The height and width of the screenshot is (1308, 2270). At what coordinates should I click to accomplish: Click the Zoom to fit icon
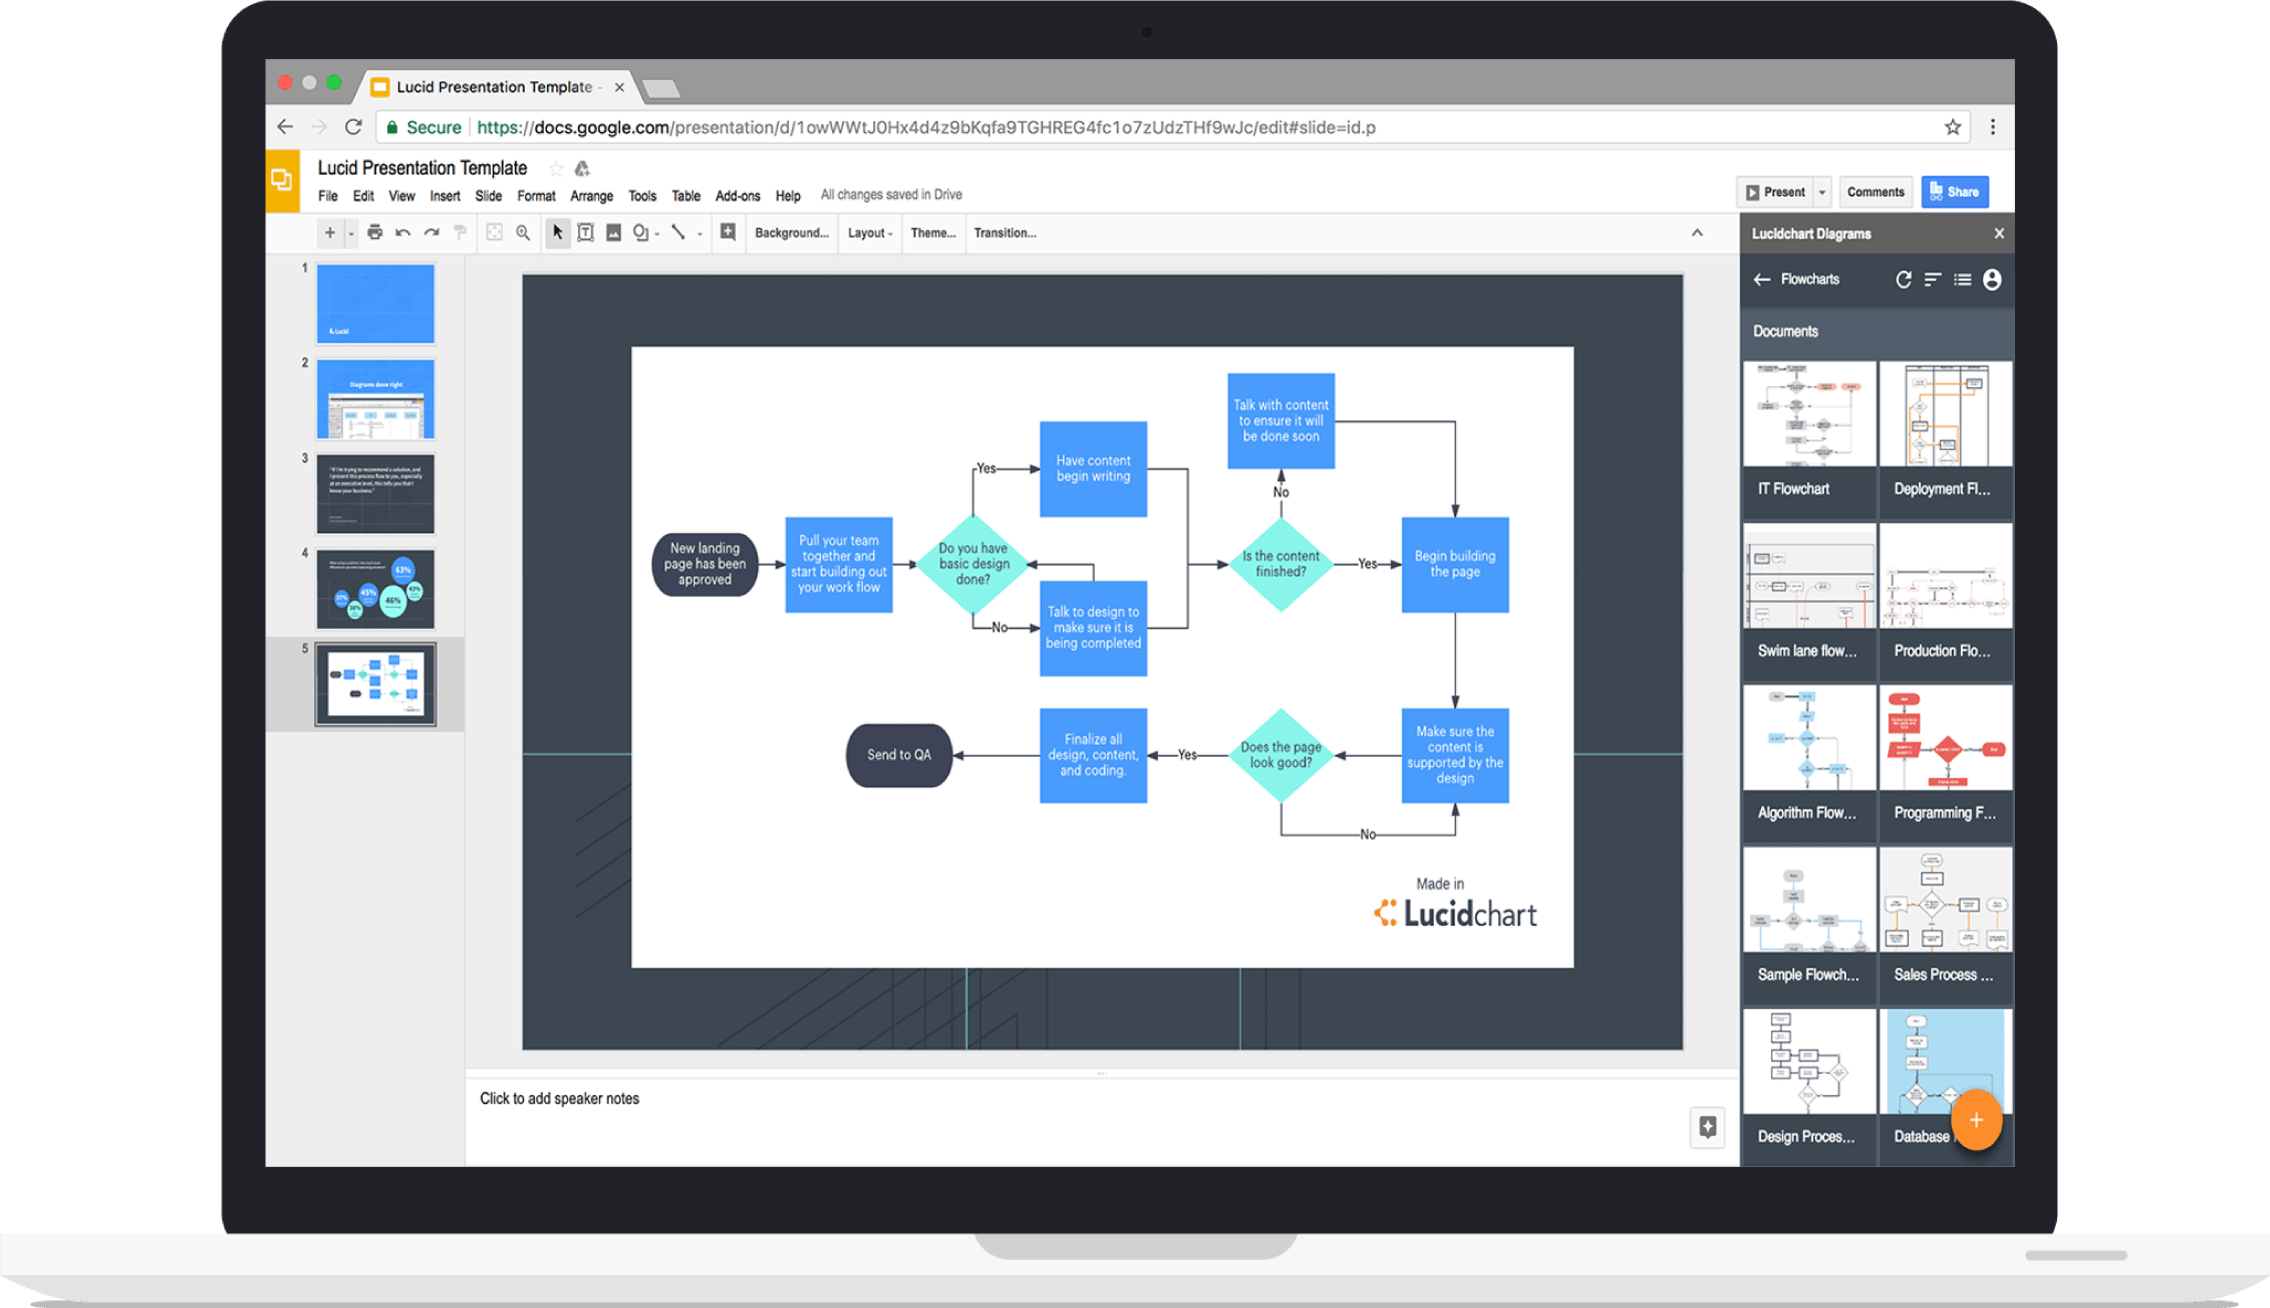click(494, 233)
